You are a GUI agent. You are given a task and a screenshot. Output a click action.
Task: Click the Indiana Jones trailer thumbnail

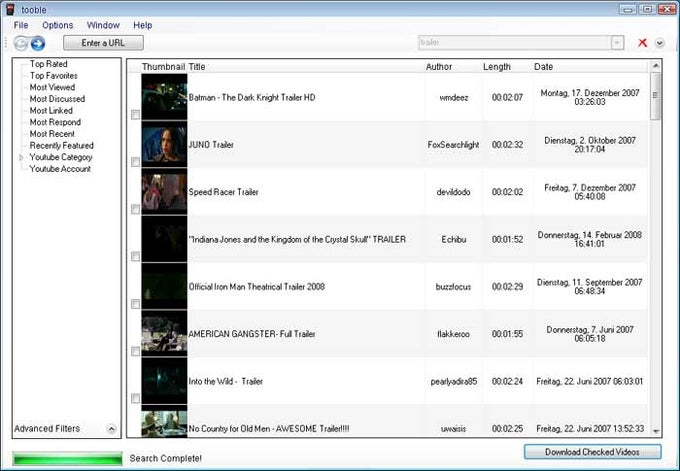pyautogui.click(x=164, y=239)
